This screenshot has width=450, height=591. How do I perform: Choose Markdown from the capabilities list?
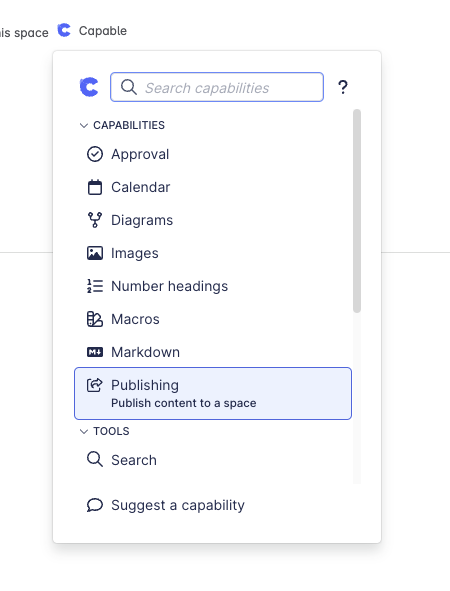[x=213, y=352]
